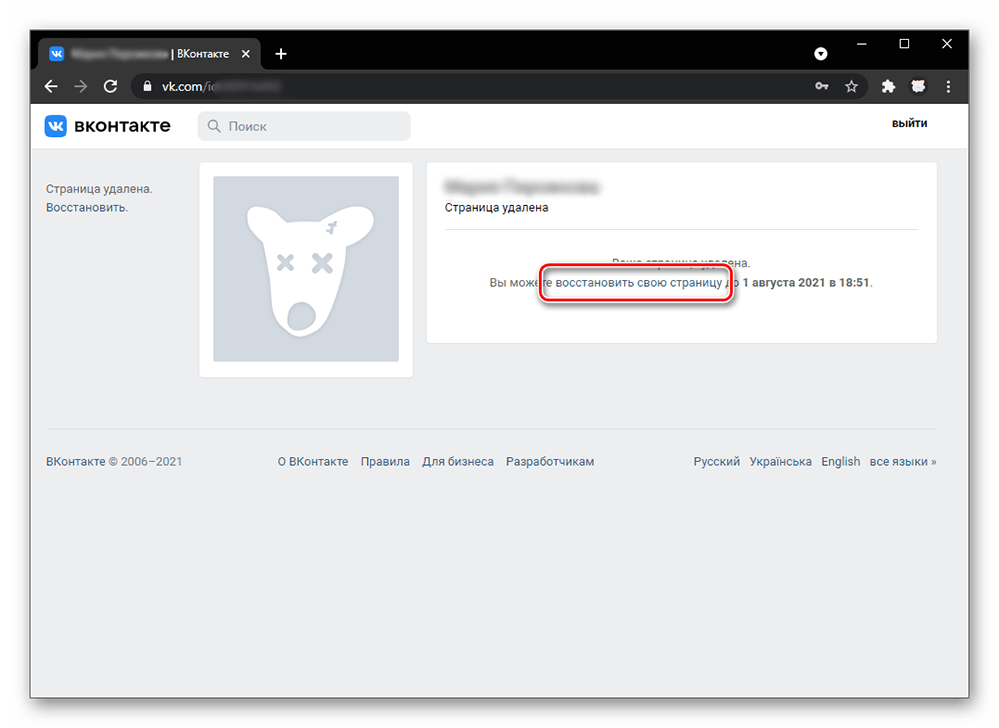
Task: Click the search magnifier icon
Action: (214, 126)
